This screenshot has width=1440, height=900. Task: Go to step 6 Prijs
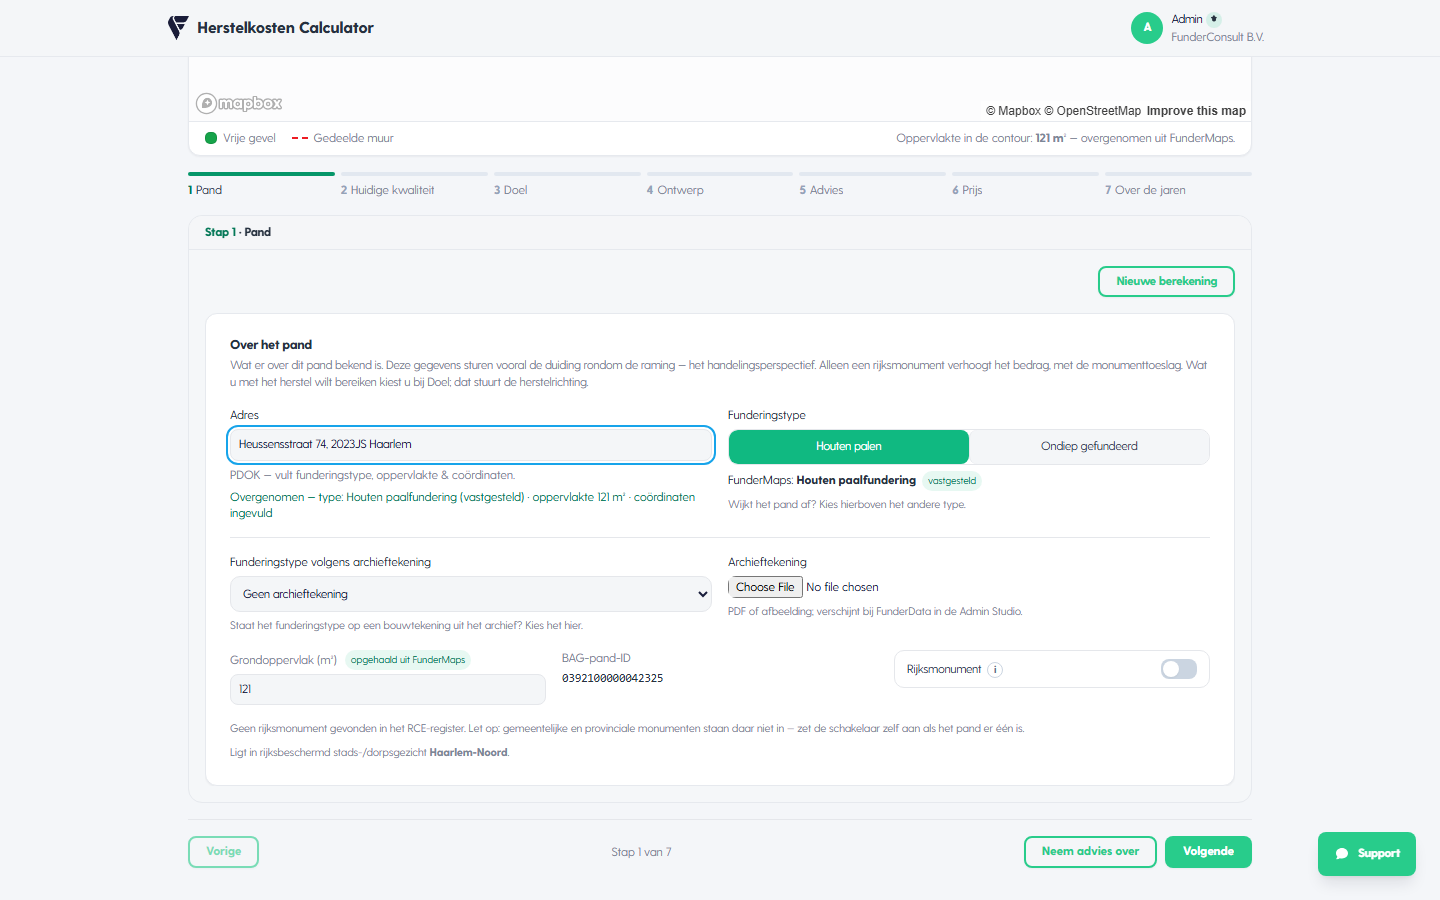[1025, 183]
